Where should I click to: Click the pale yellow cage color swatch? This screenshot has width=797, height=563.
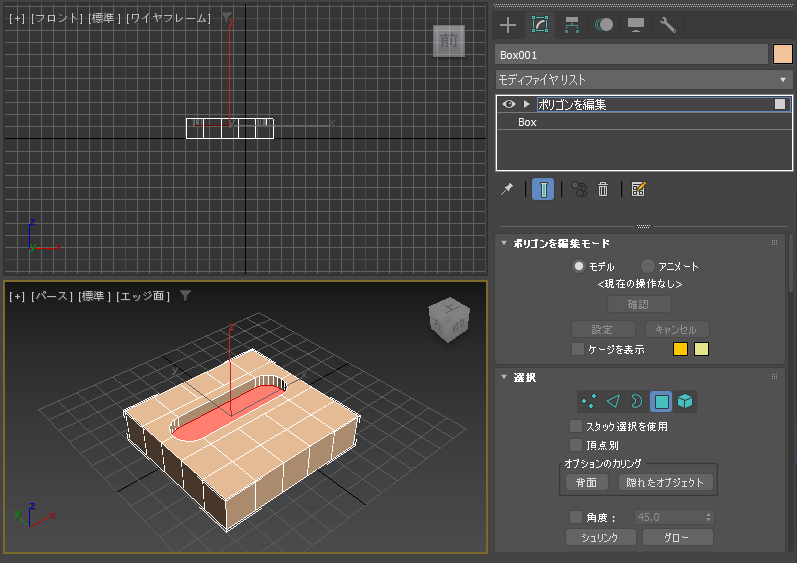(701, 350)
